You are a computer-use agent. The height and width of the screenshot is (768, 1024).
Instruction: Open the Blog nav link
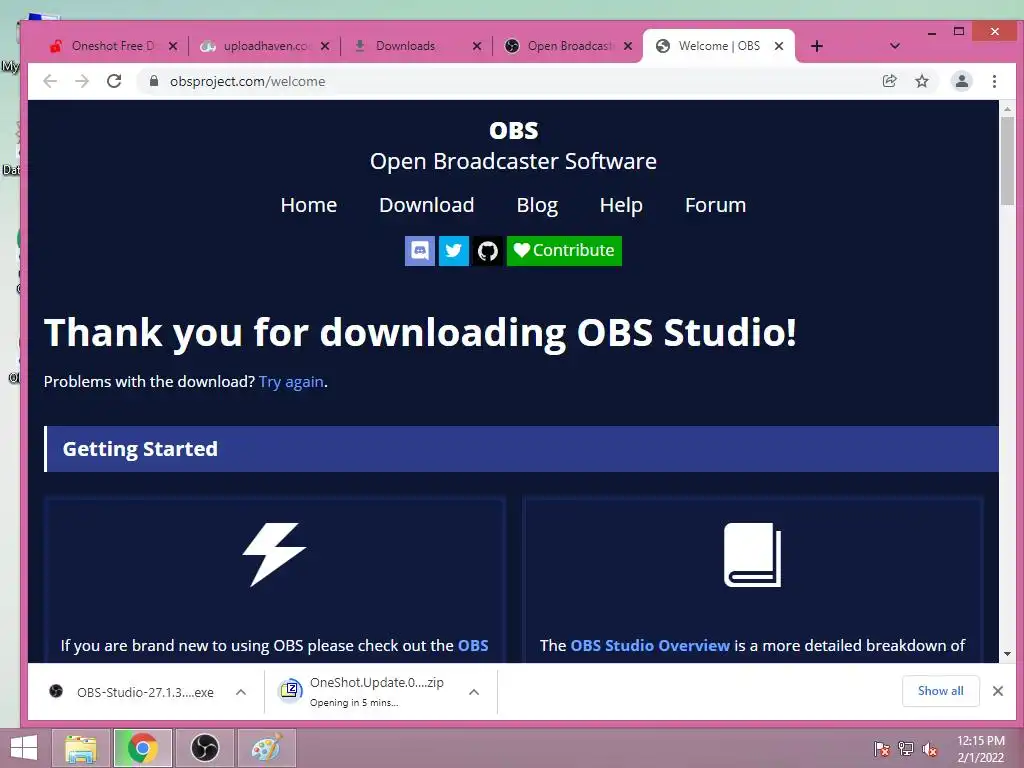537,205
